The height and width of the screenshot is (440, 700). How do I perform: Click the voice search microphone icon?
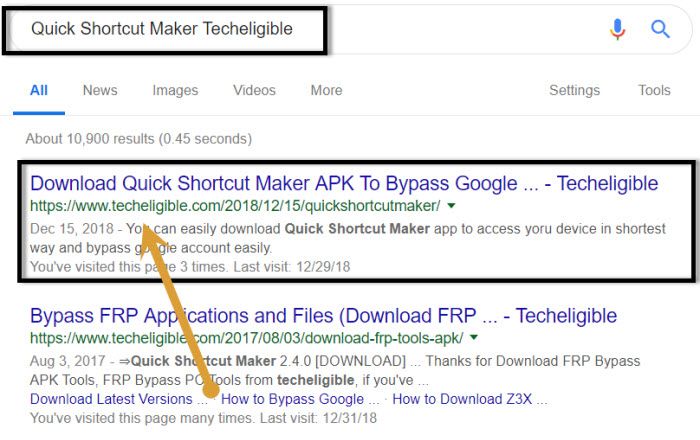617,29
